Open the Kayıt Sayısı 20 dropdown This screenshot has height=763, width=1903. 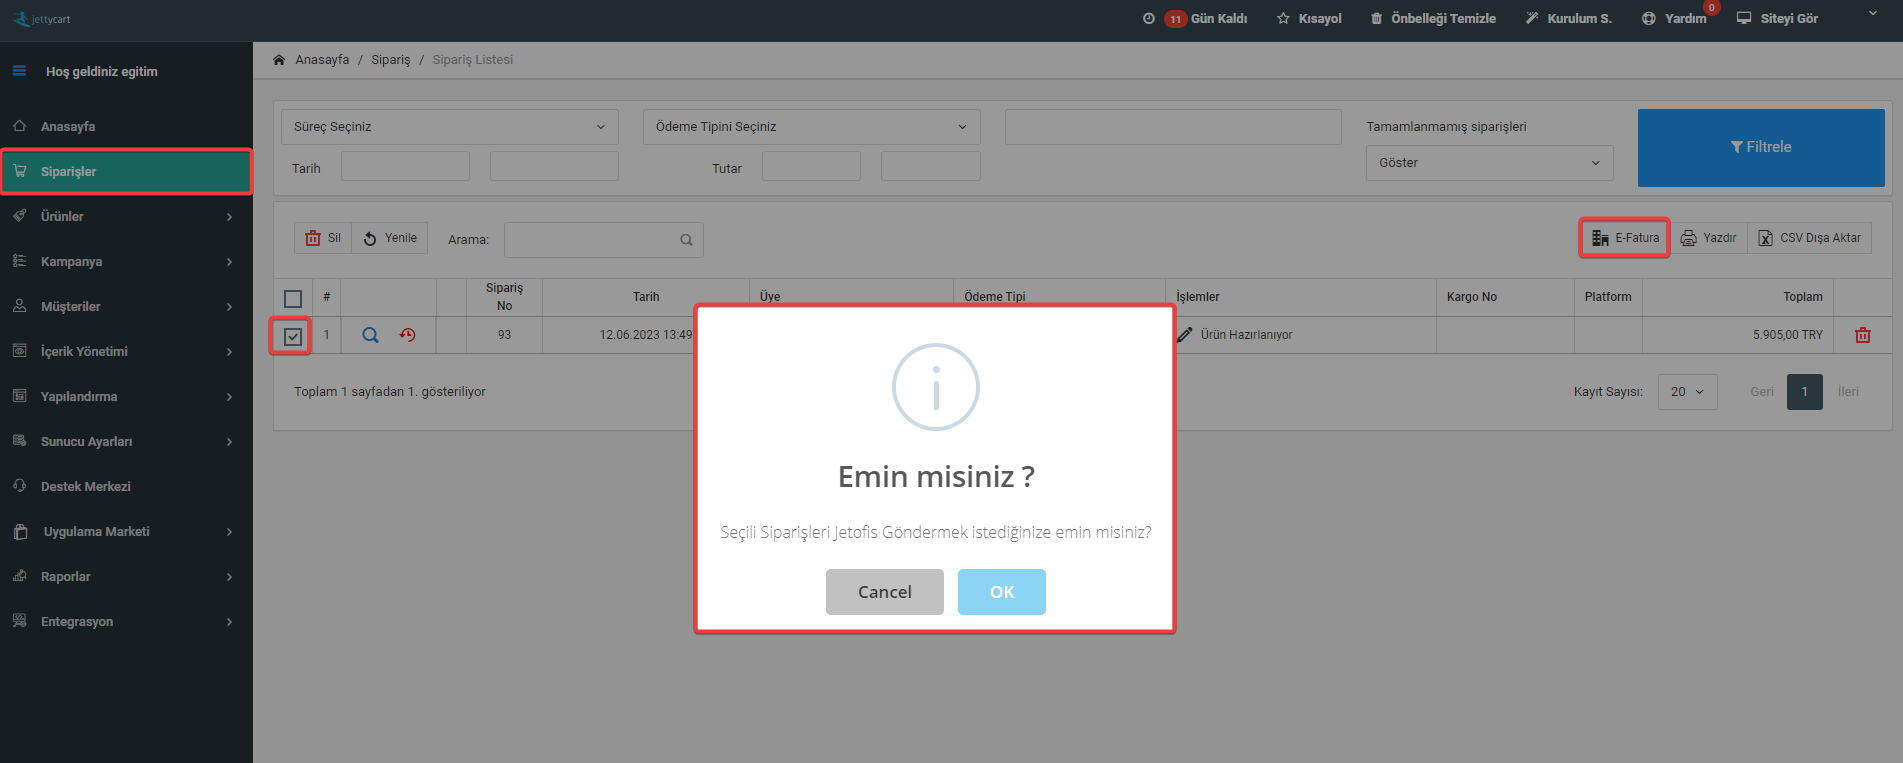point(1688,392)
